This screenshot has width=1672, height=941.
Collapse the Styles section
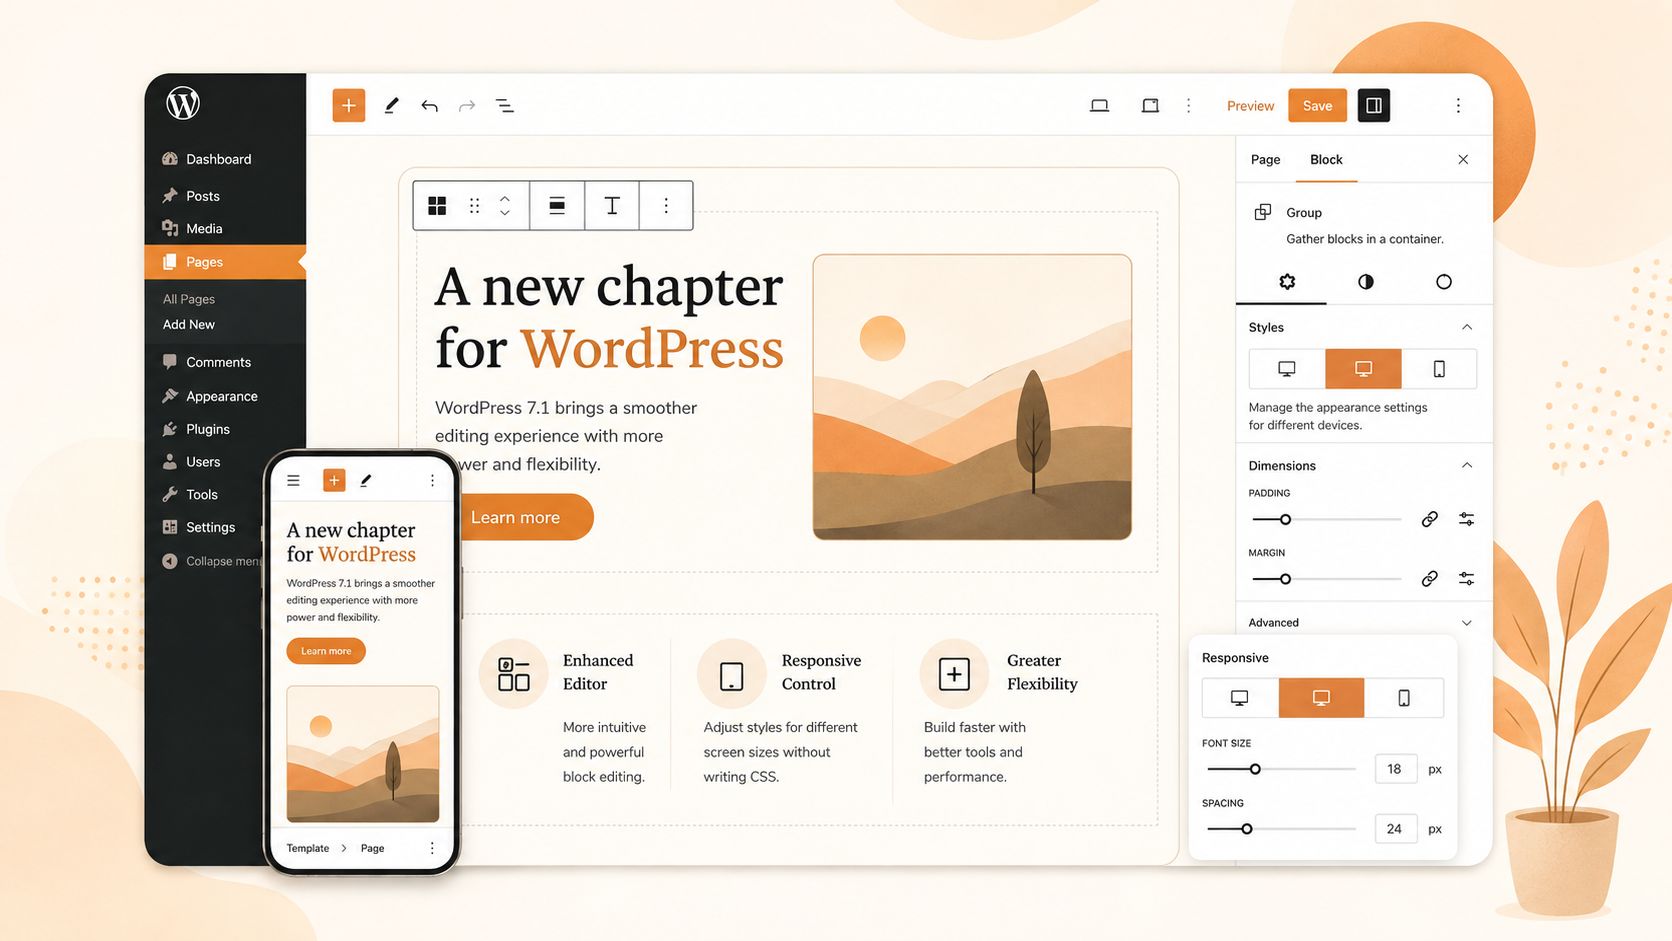(x=1467, y=327)
